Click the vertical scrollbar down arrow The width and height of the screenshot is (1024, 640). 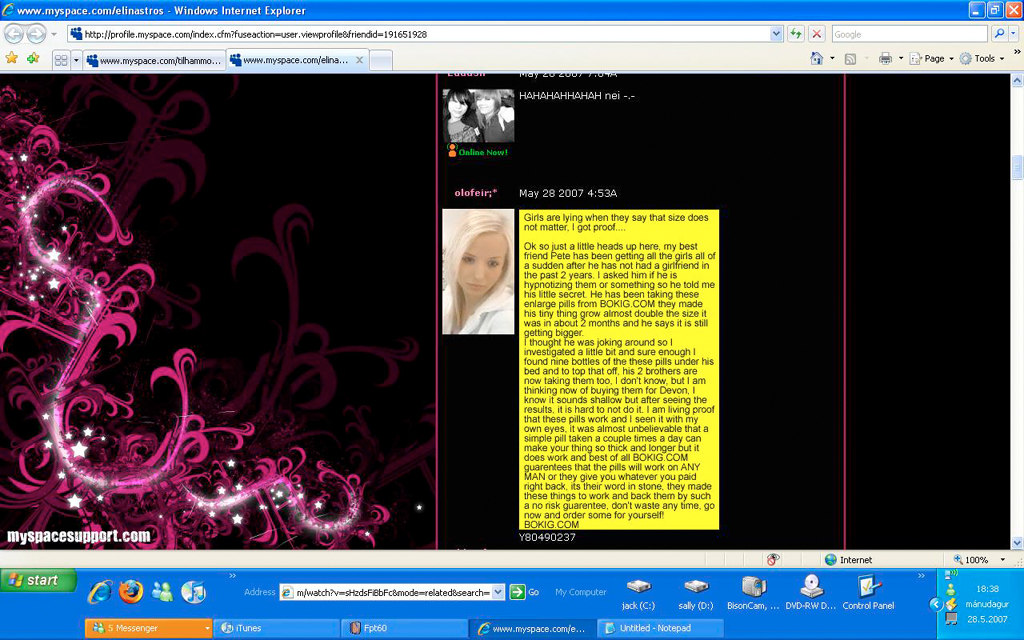(x=1017, y=543)
